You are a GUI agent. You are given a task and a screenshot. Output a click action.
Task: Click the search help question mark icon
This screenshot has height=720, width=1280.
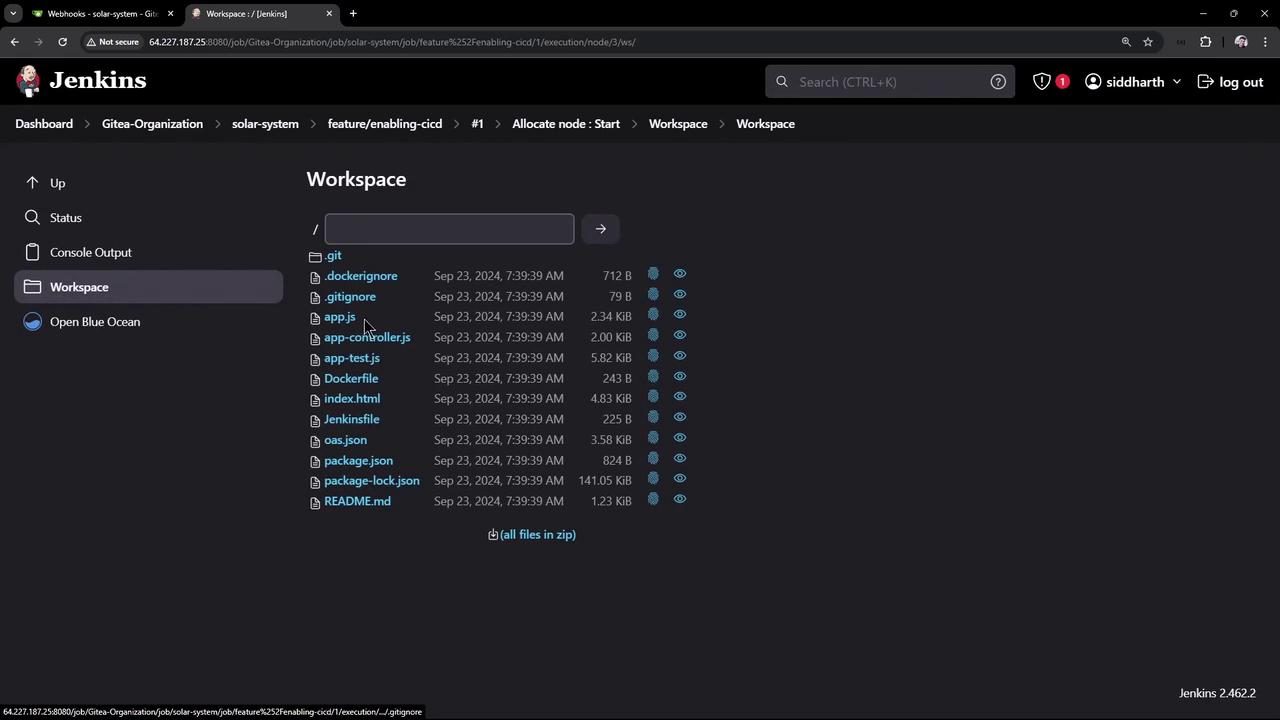[x=998, y=82]
